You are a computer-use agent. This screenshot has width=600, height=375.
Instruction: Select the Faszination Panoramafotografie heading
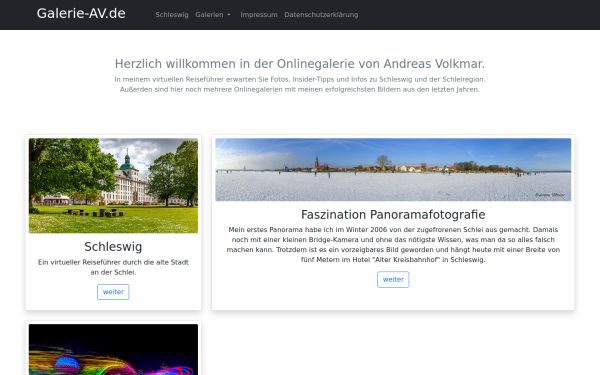click(x=393, y=215)
